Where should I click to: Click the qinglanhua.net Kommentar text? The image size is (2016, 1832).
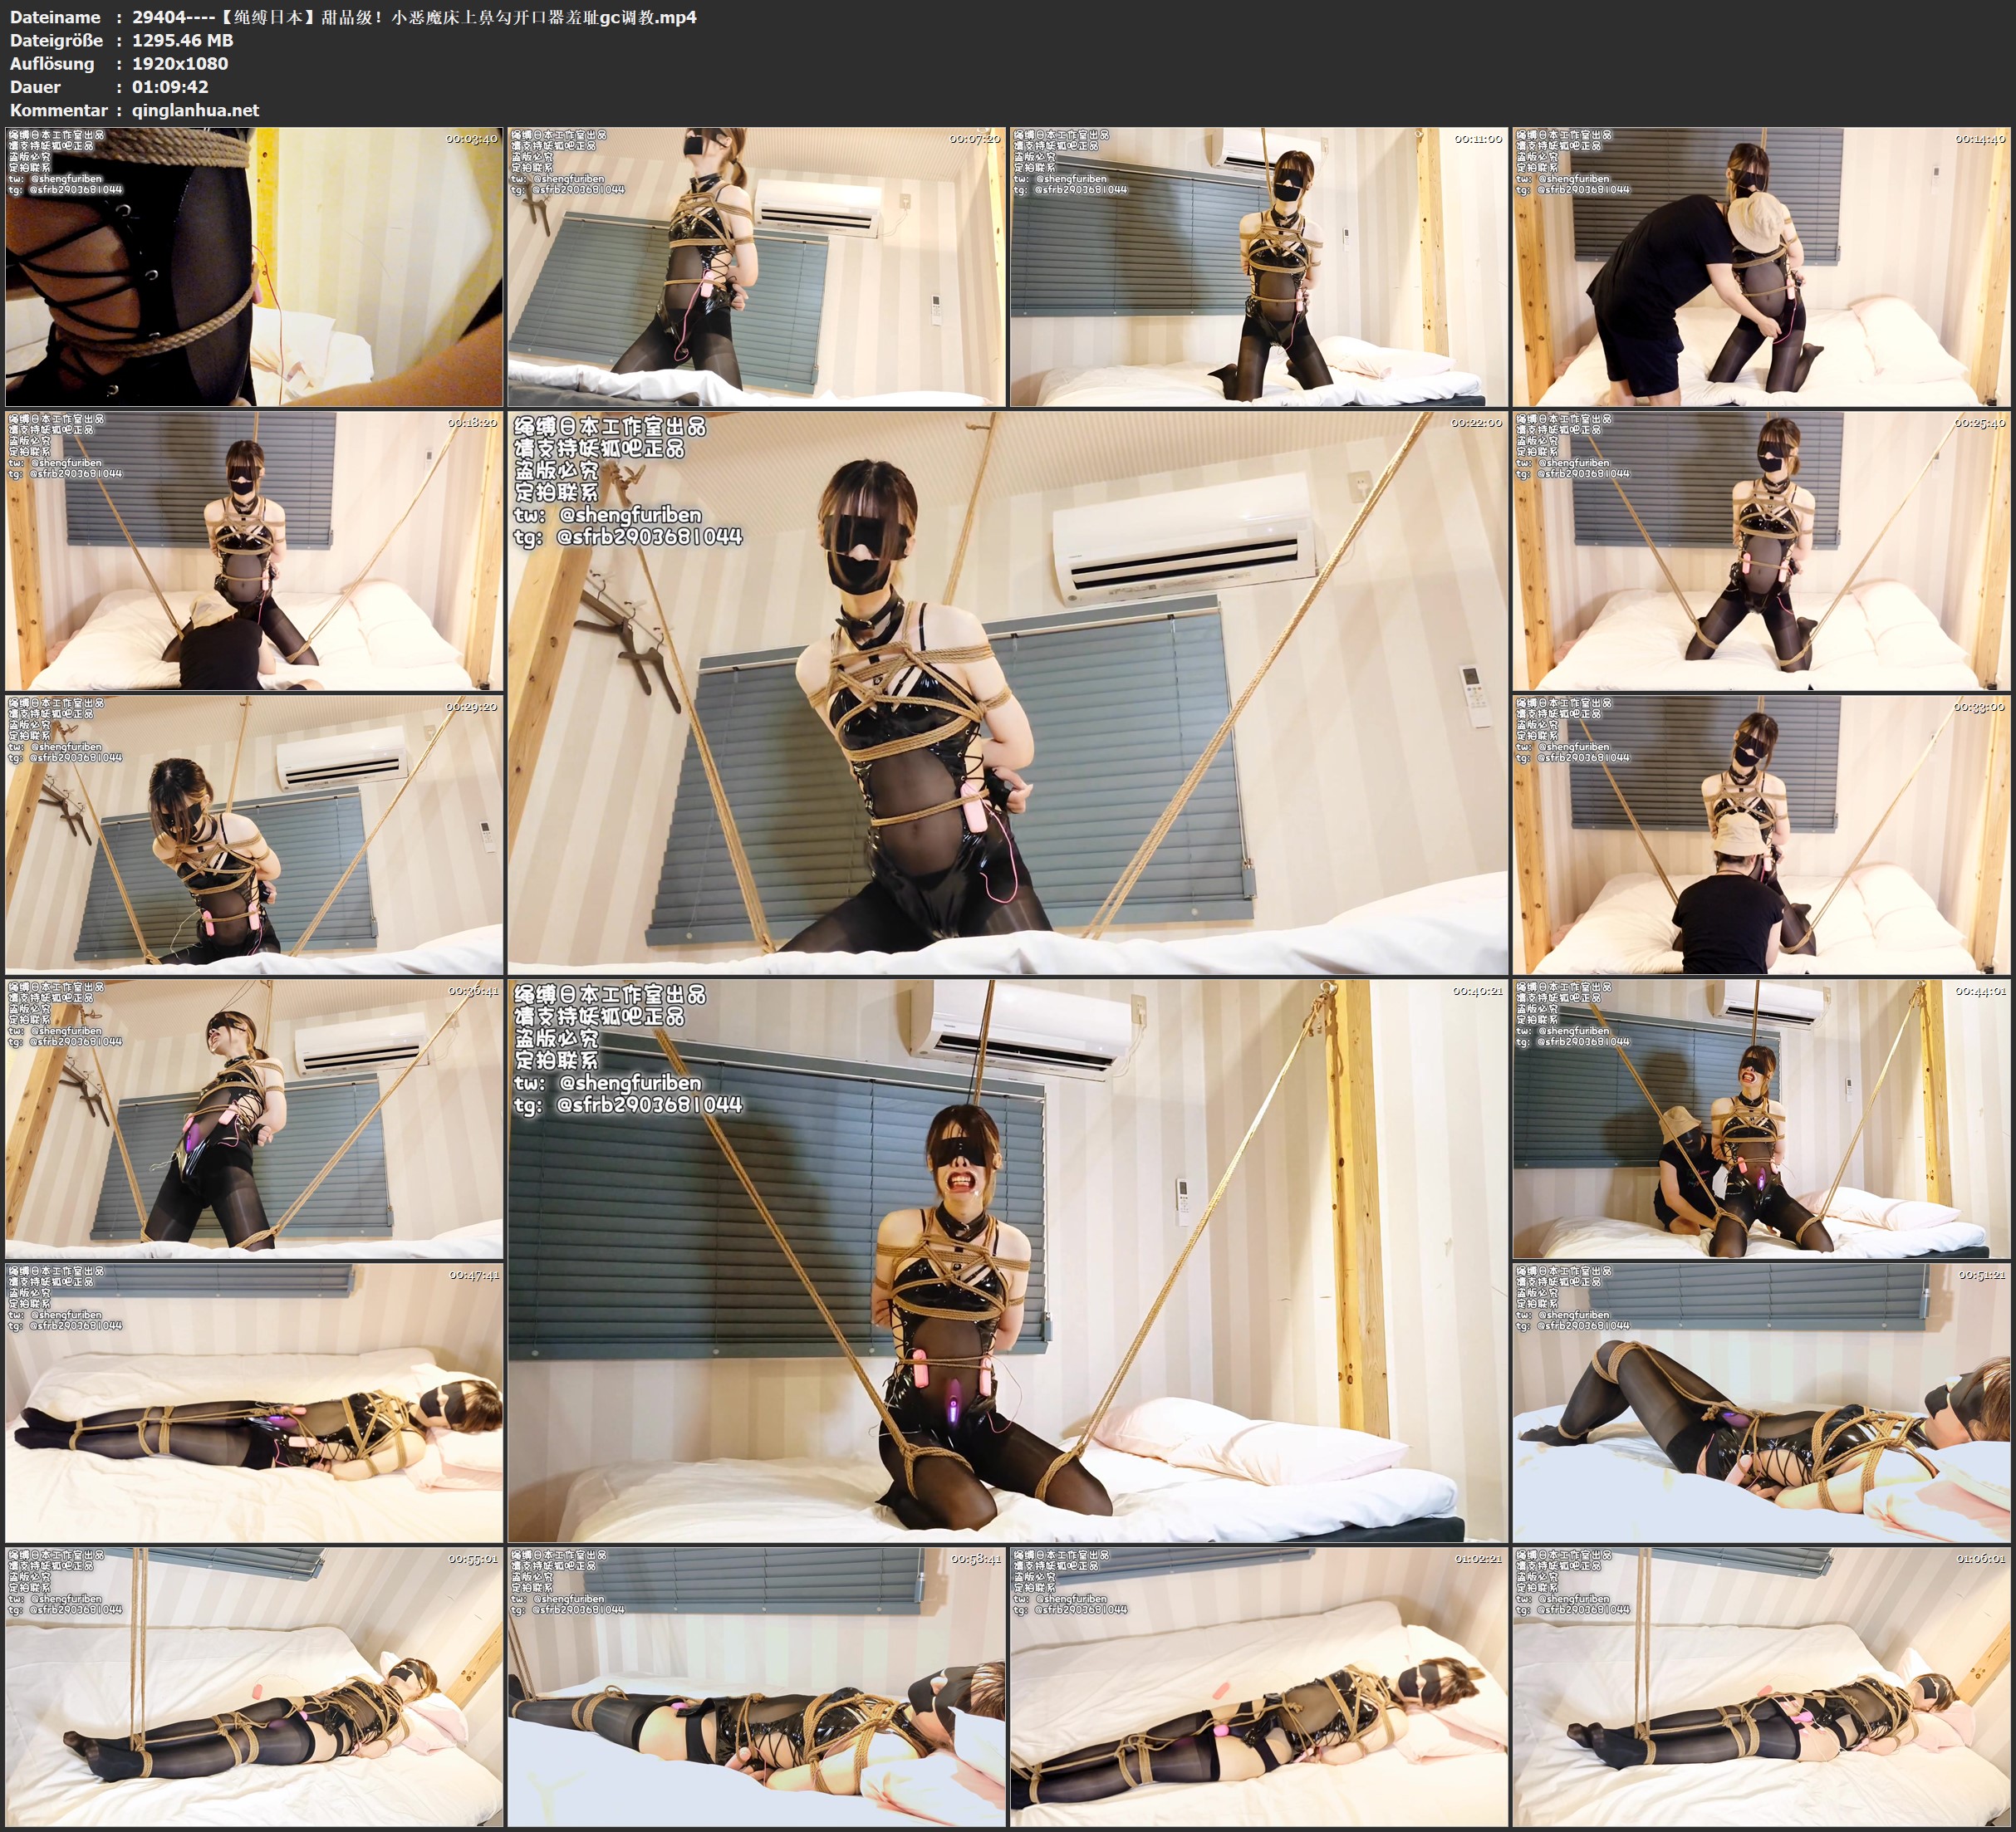195,110
